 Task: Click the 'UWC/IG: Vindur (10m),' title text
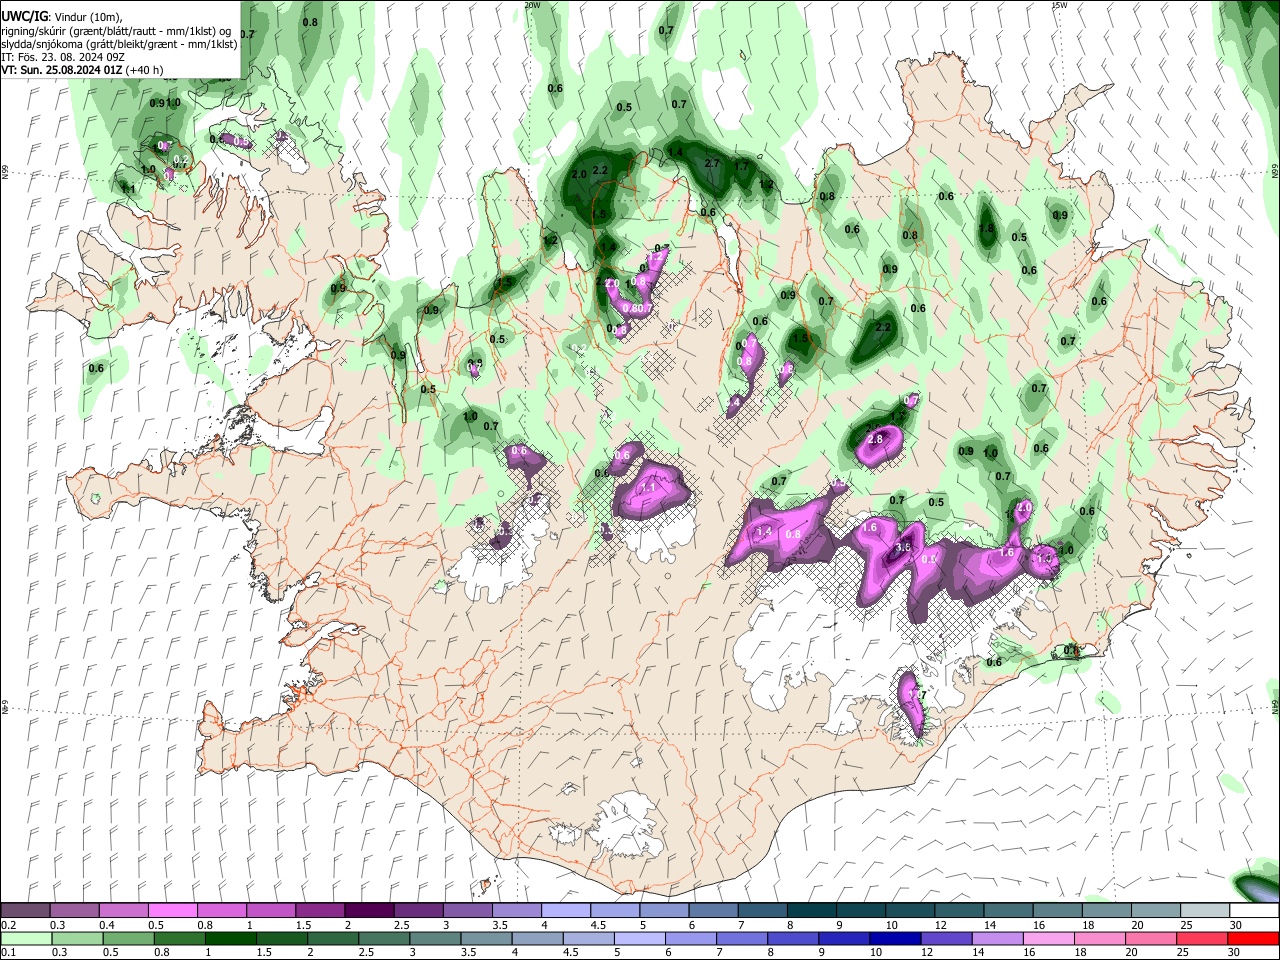pyautogui.click(x=61, y=17)
